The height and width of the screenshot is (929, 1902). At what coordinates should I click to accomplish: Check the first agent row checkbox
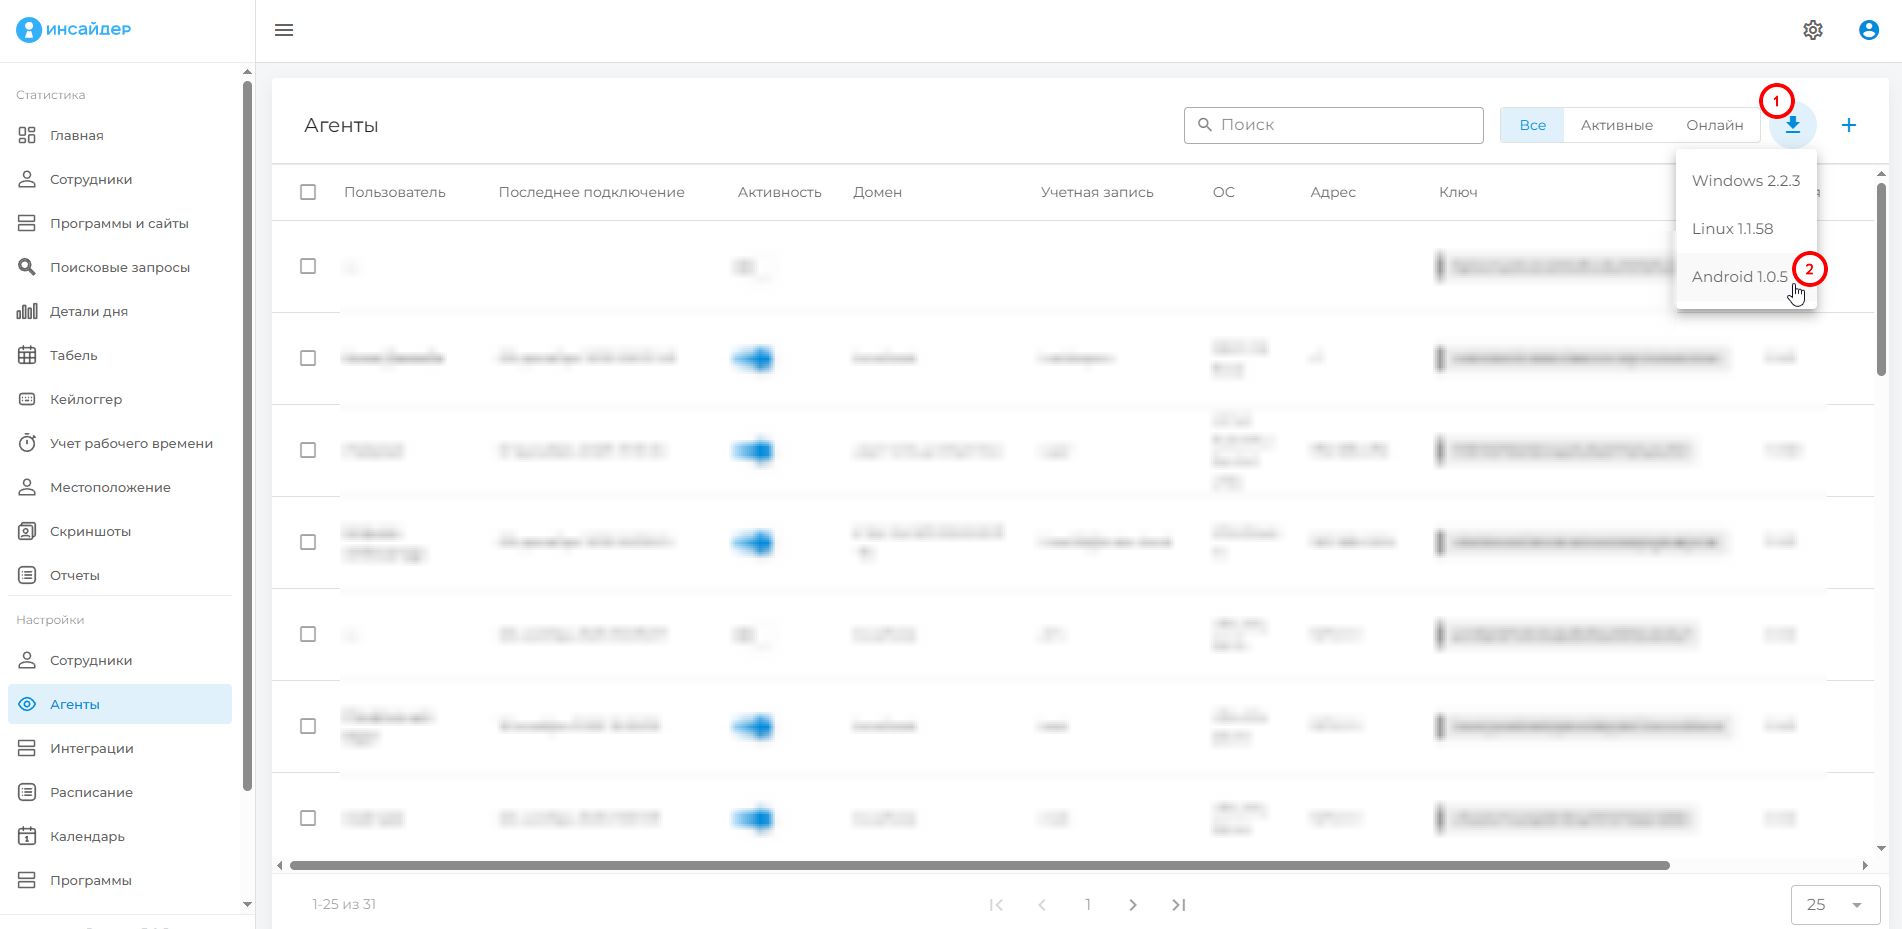[308, 266]
